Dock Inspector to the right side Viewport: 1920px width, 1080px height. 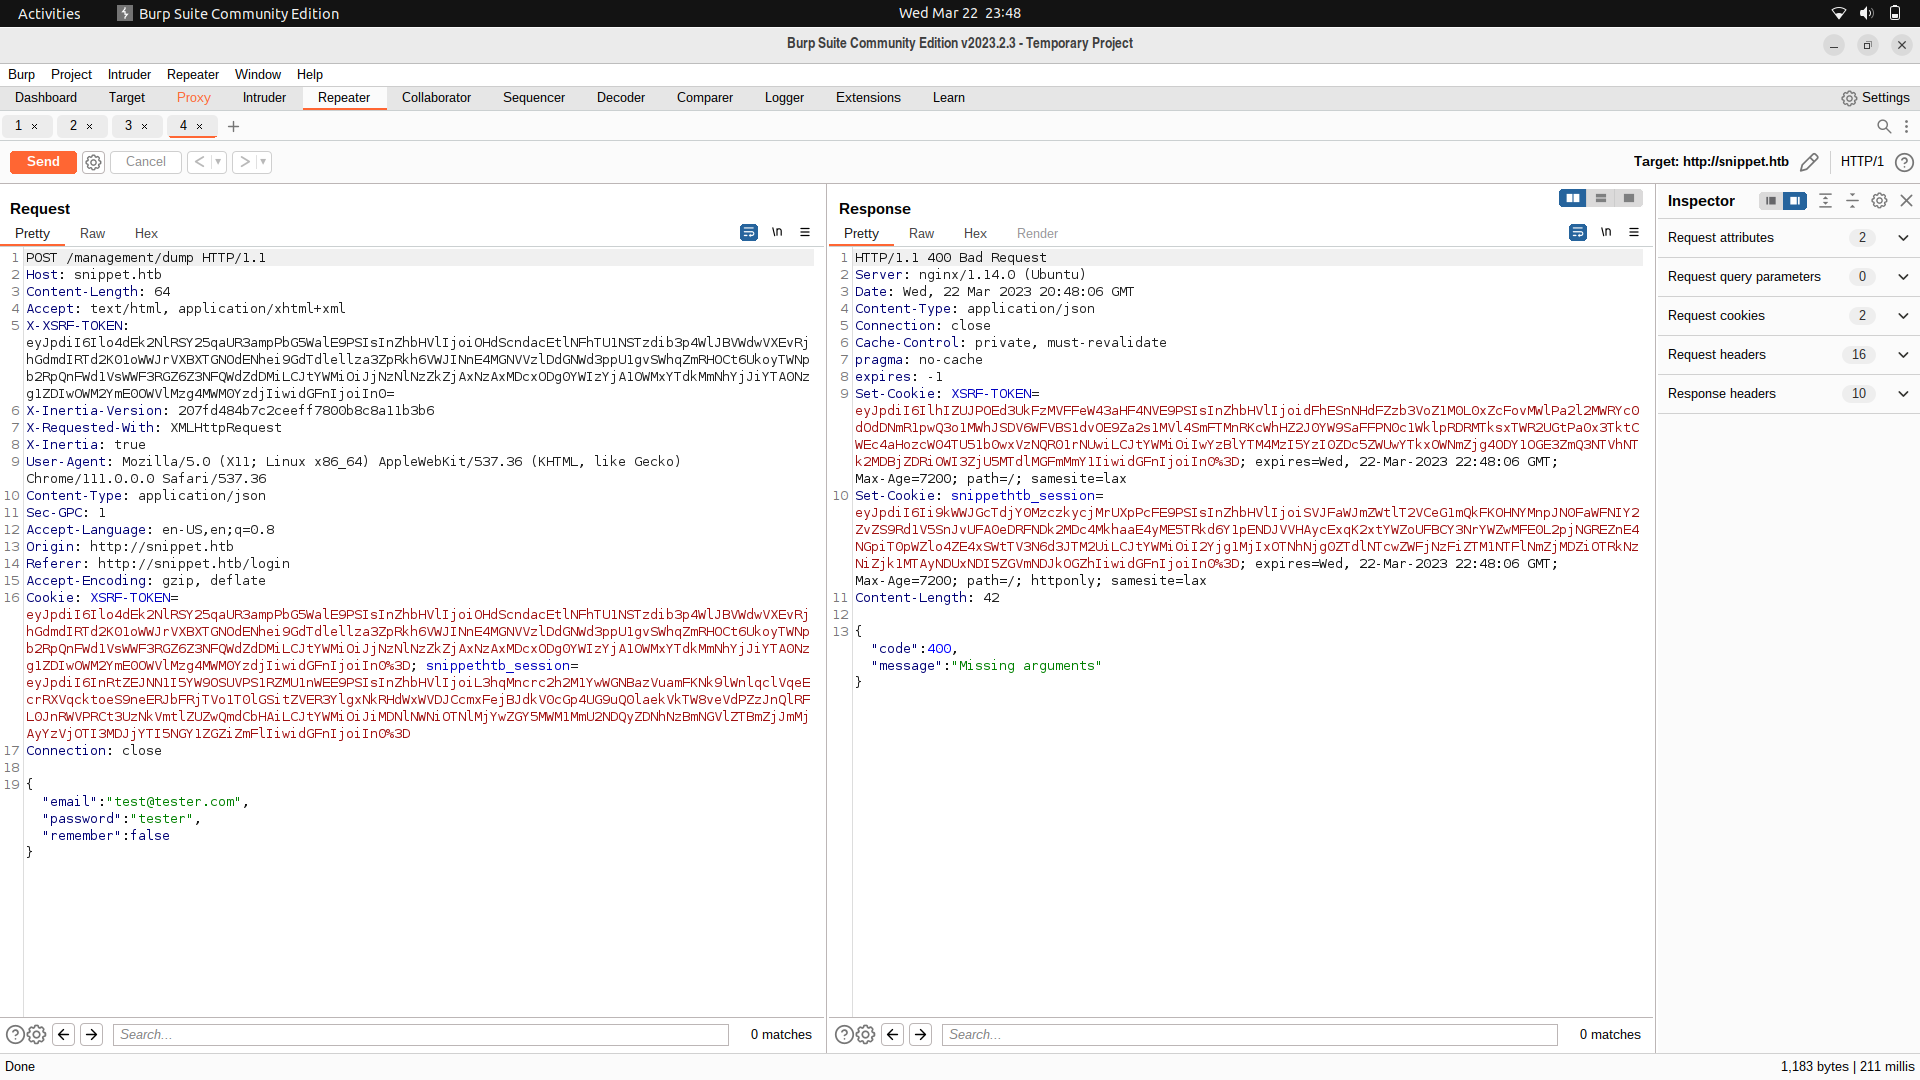coord(1795,201)
